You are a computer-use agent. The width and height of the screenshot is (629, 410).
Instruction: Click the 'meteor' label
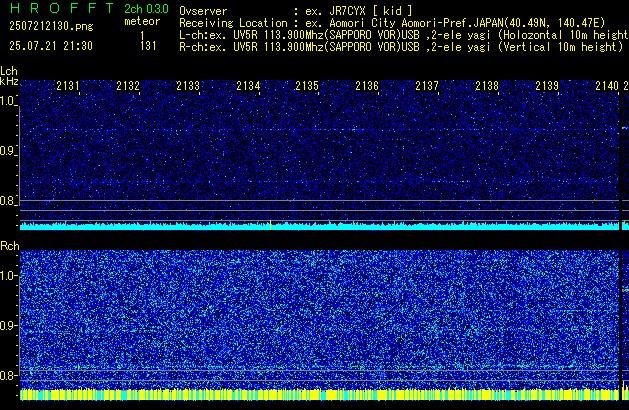point(142,21)
